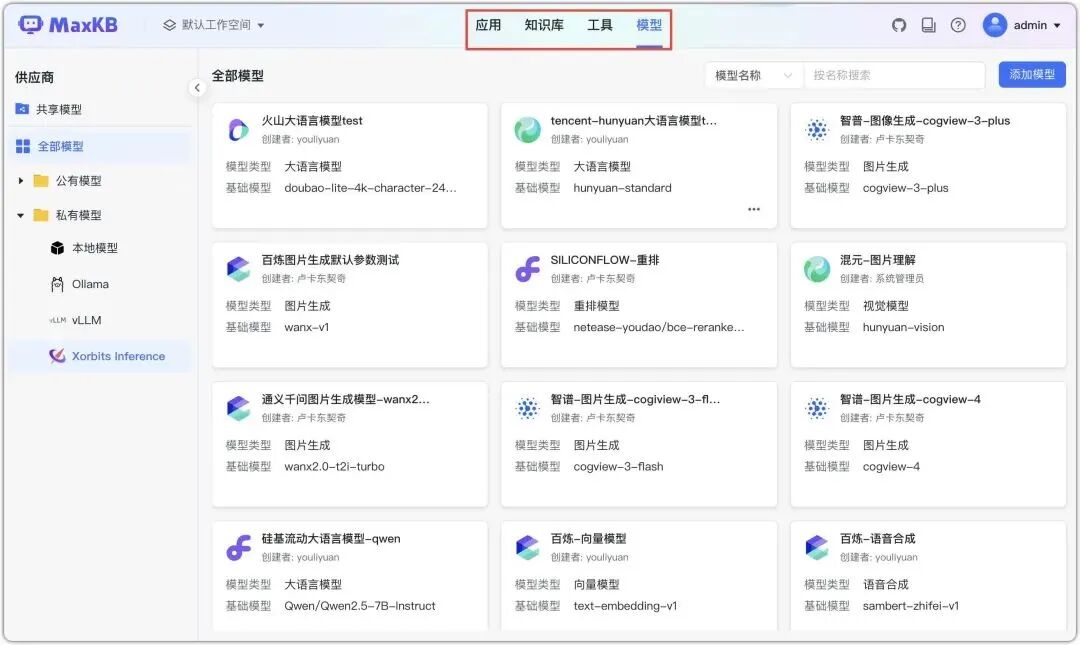Click the 语音合成 model type value
The height and width of the screenshot is (645, 1080).
point(885,584)
